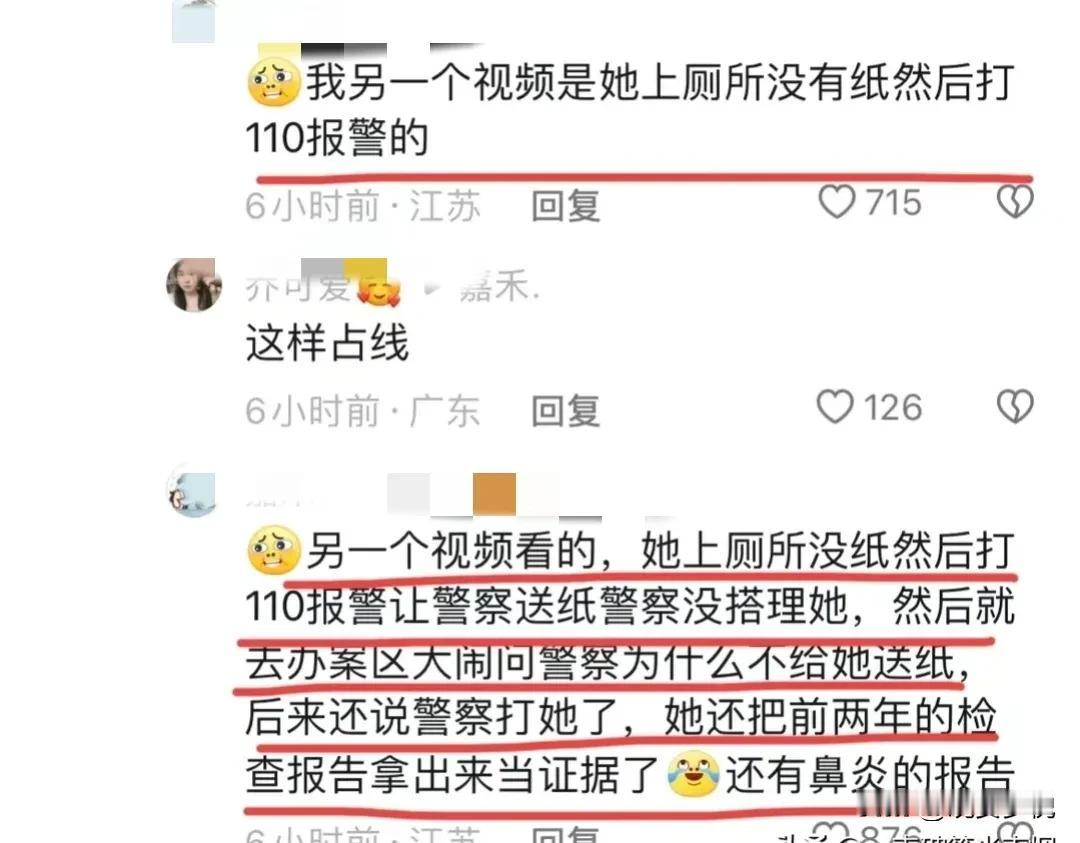Tap the worried emoji before 我另一个视频
Viewport: 1080px width, 843px height.
tap(274, 82)
